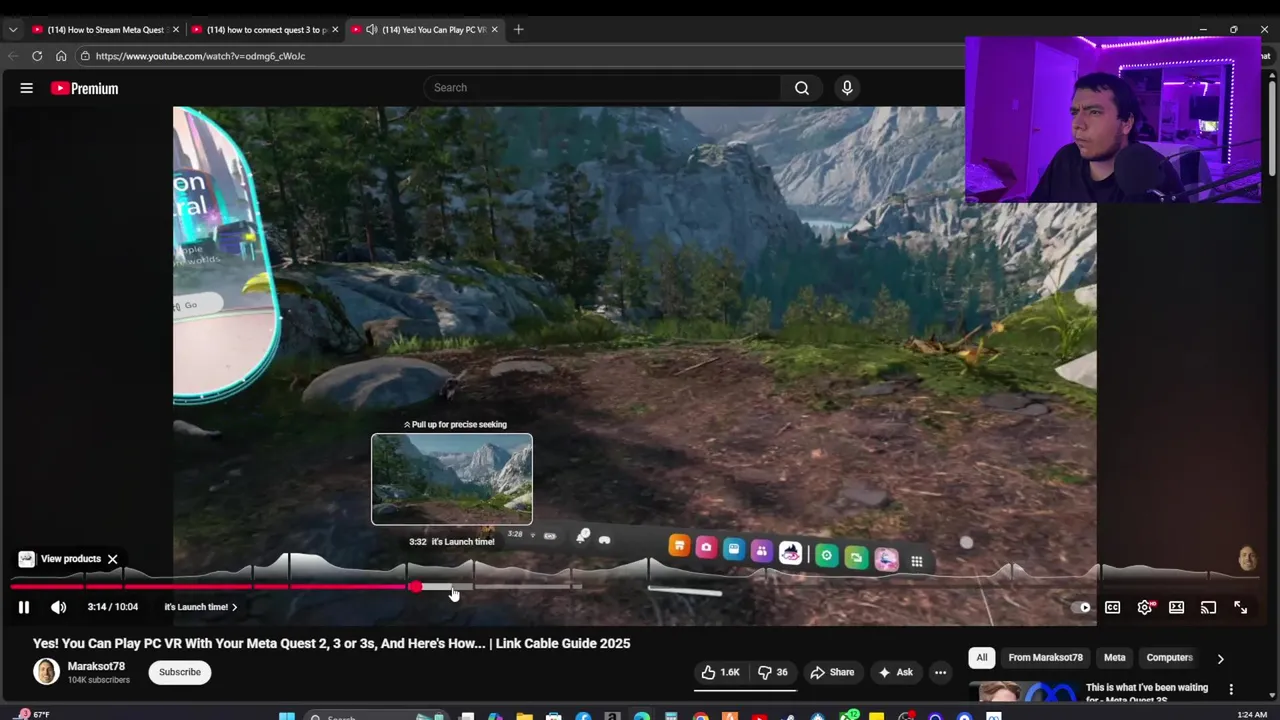Viewport: 1280px width, 720px height.
Task: Mute audio on the playing tab
Action: [x=372, y=30]
